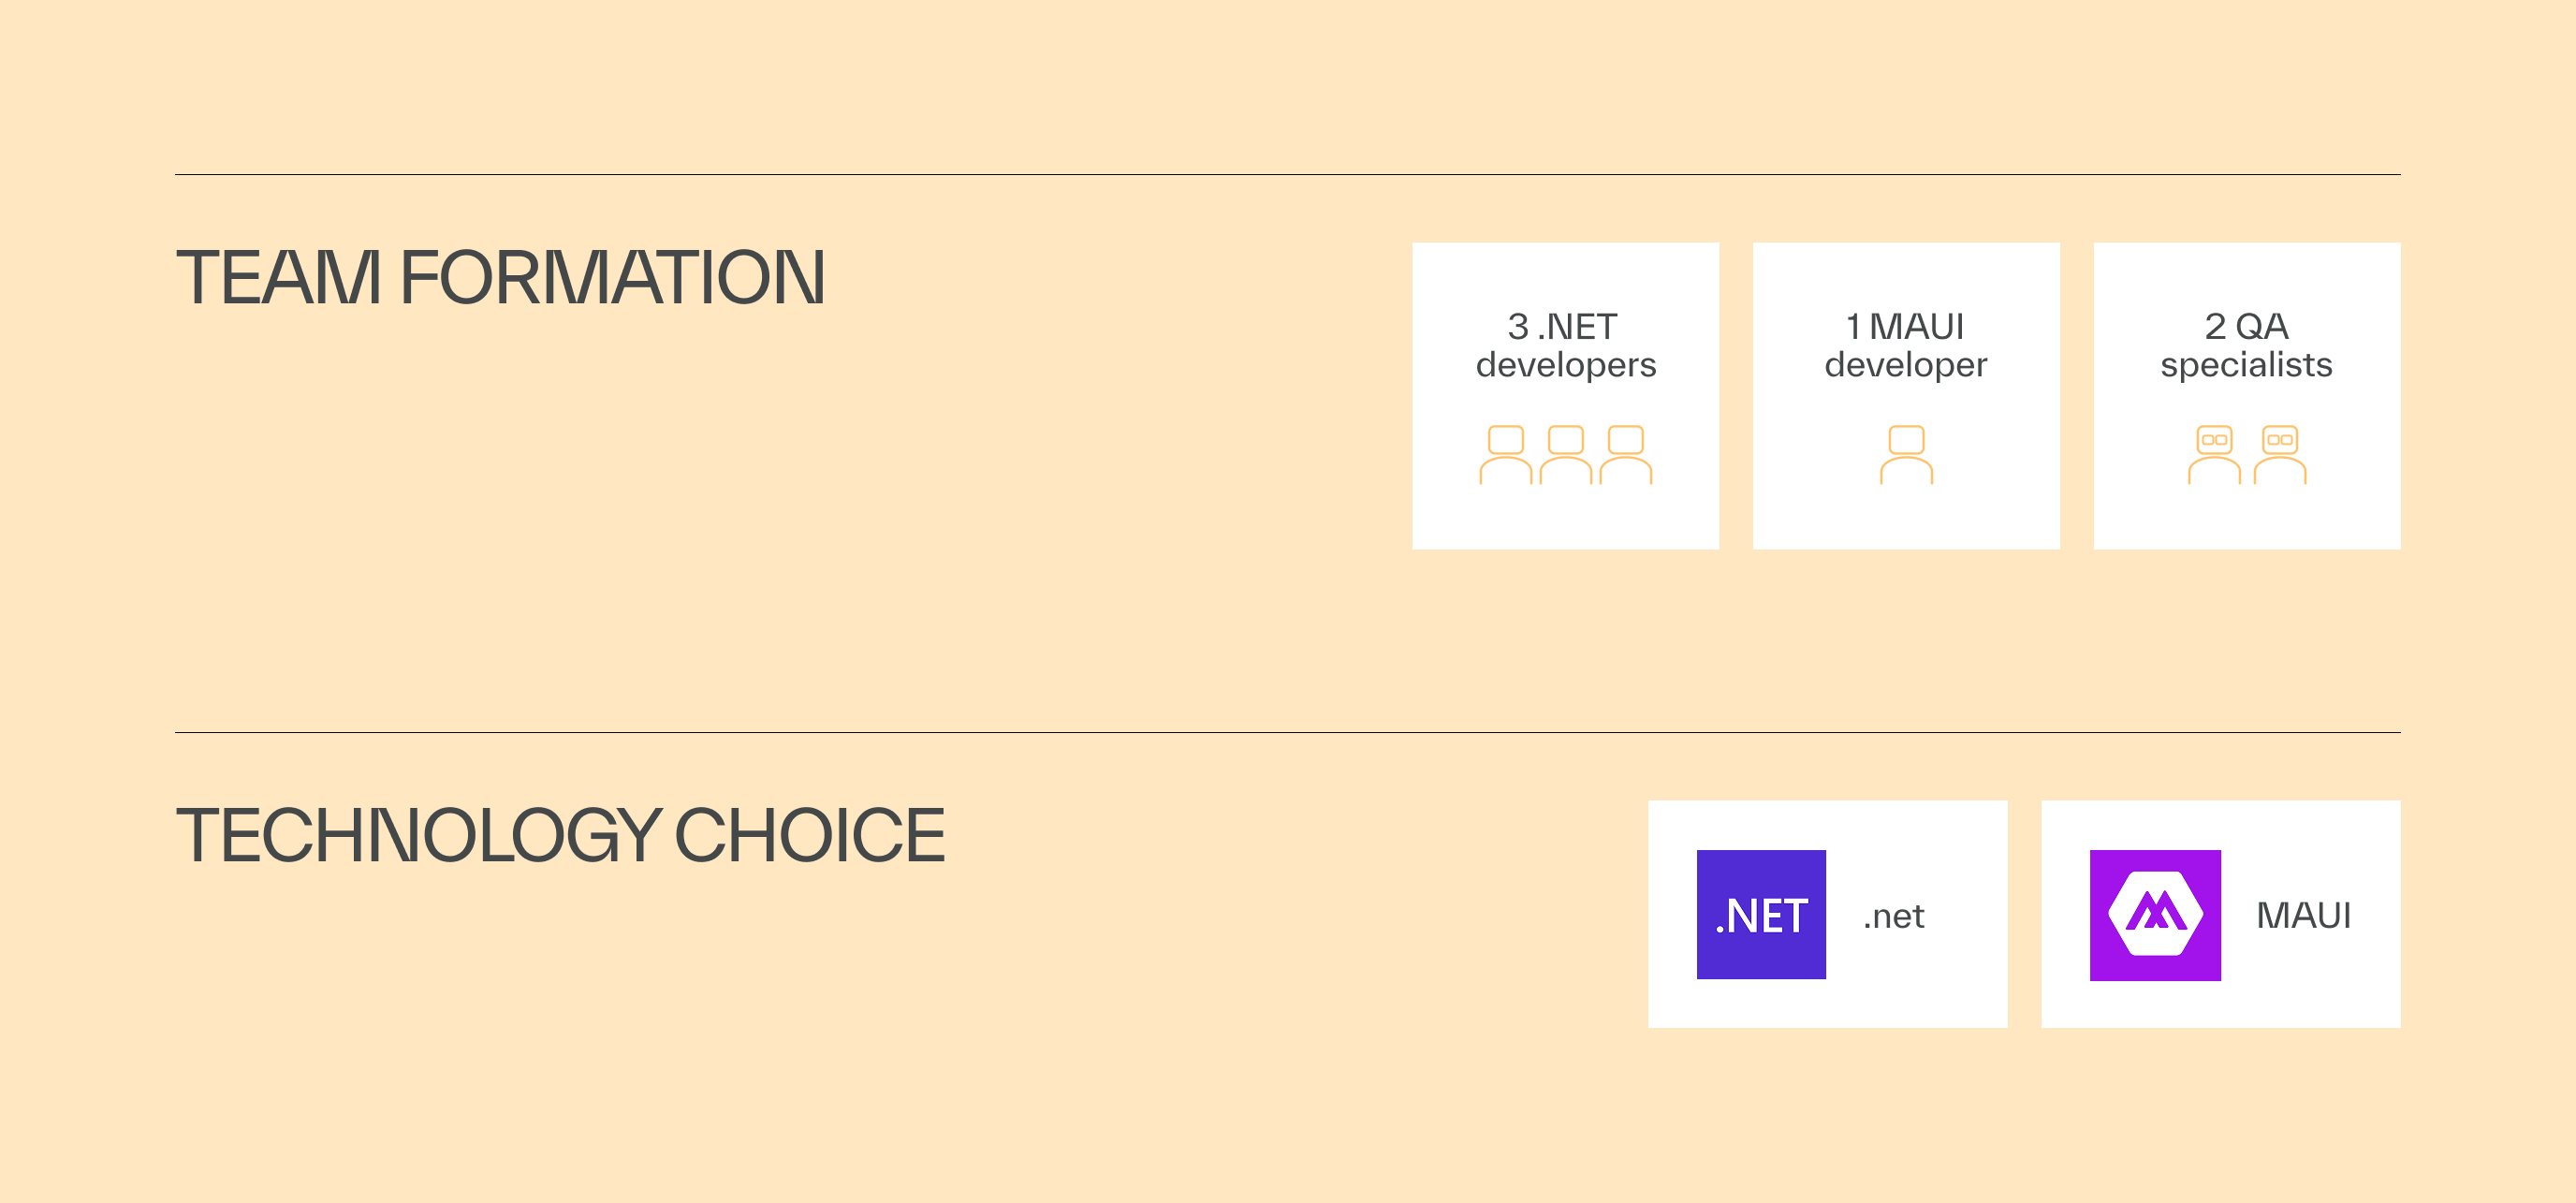Click the single MAUI developer person icon
2576x1203 pixels.
1907,455
